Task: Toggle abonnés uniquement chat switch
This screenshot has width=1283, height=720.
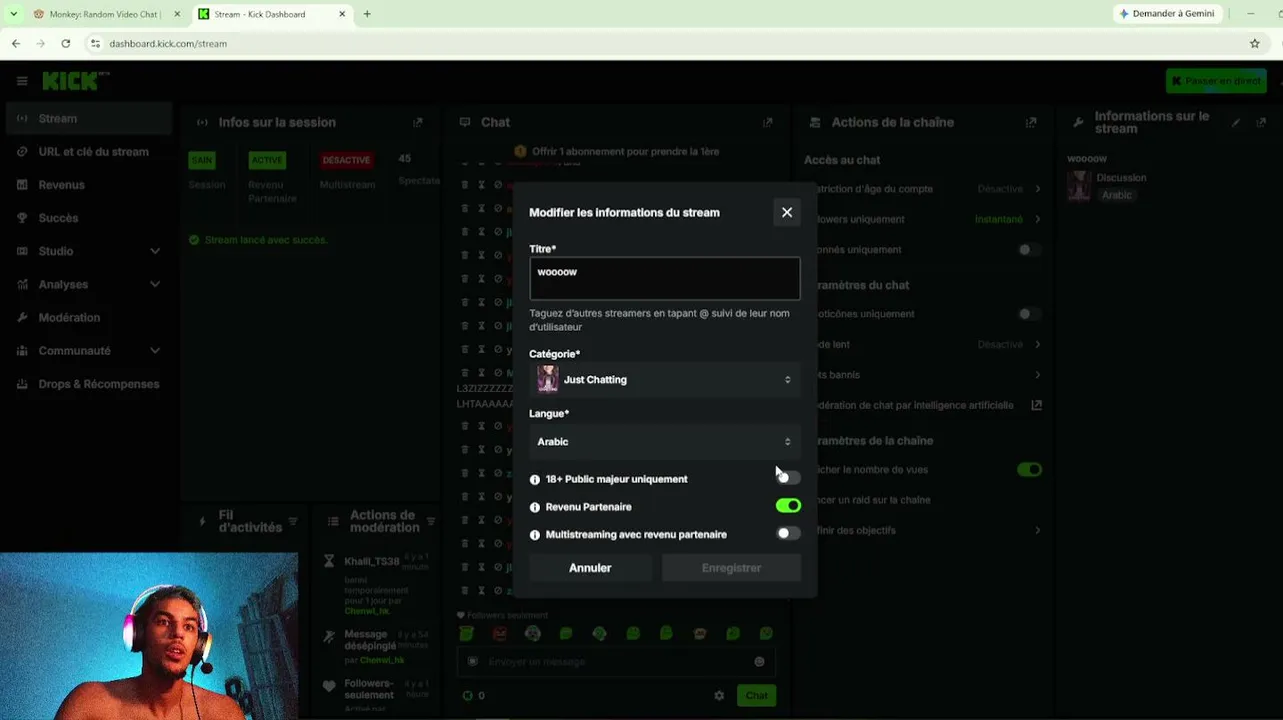Action: tap(1029, 250)
